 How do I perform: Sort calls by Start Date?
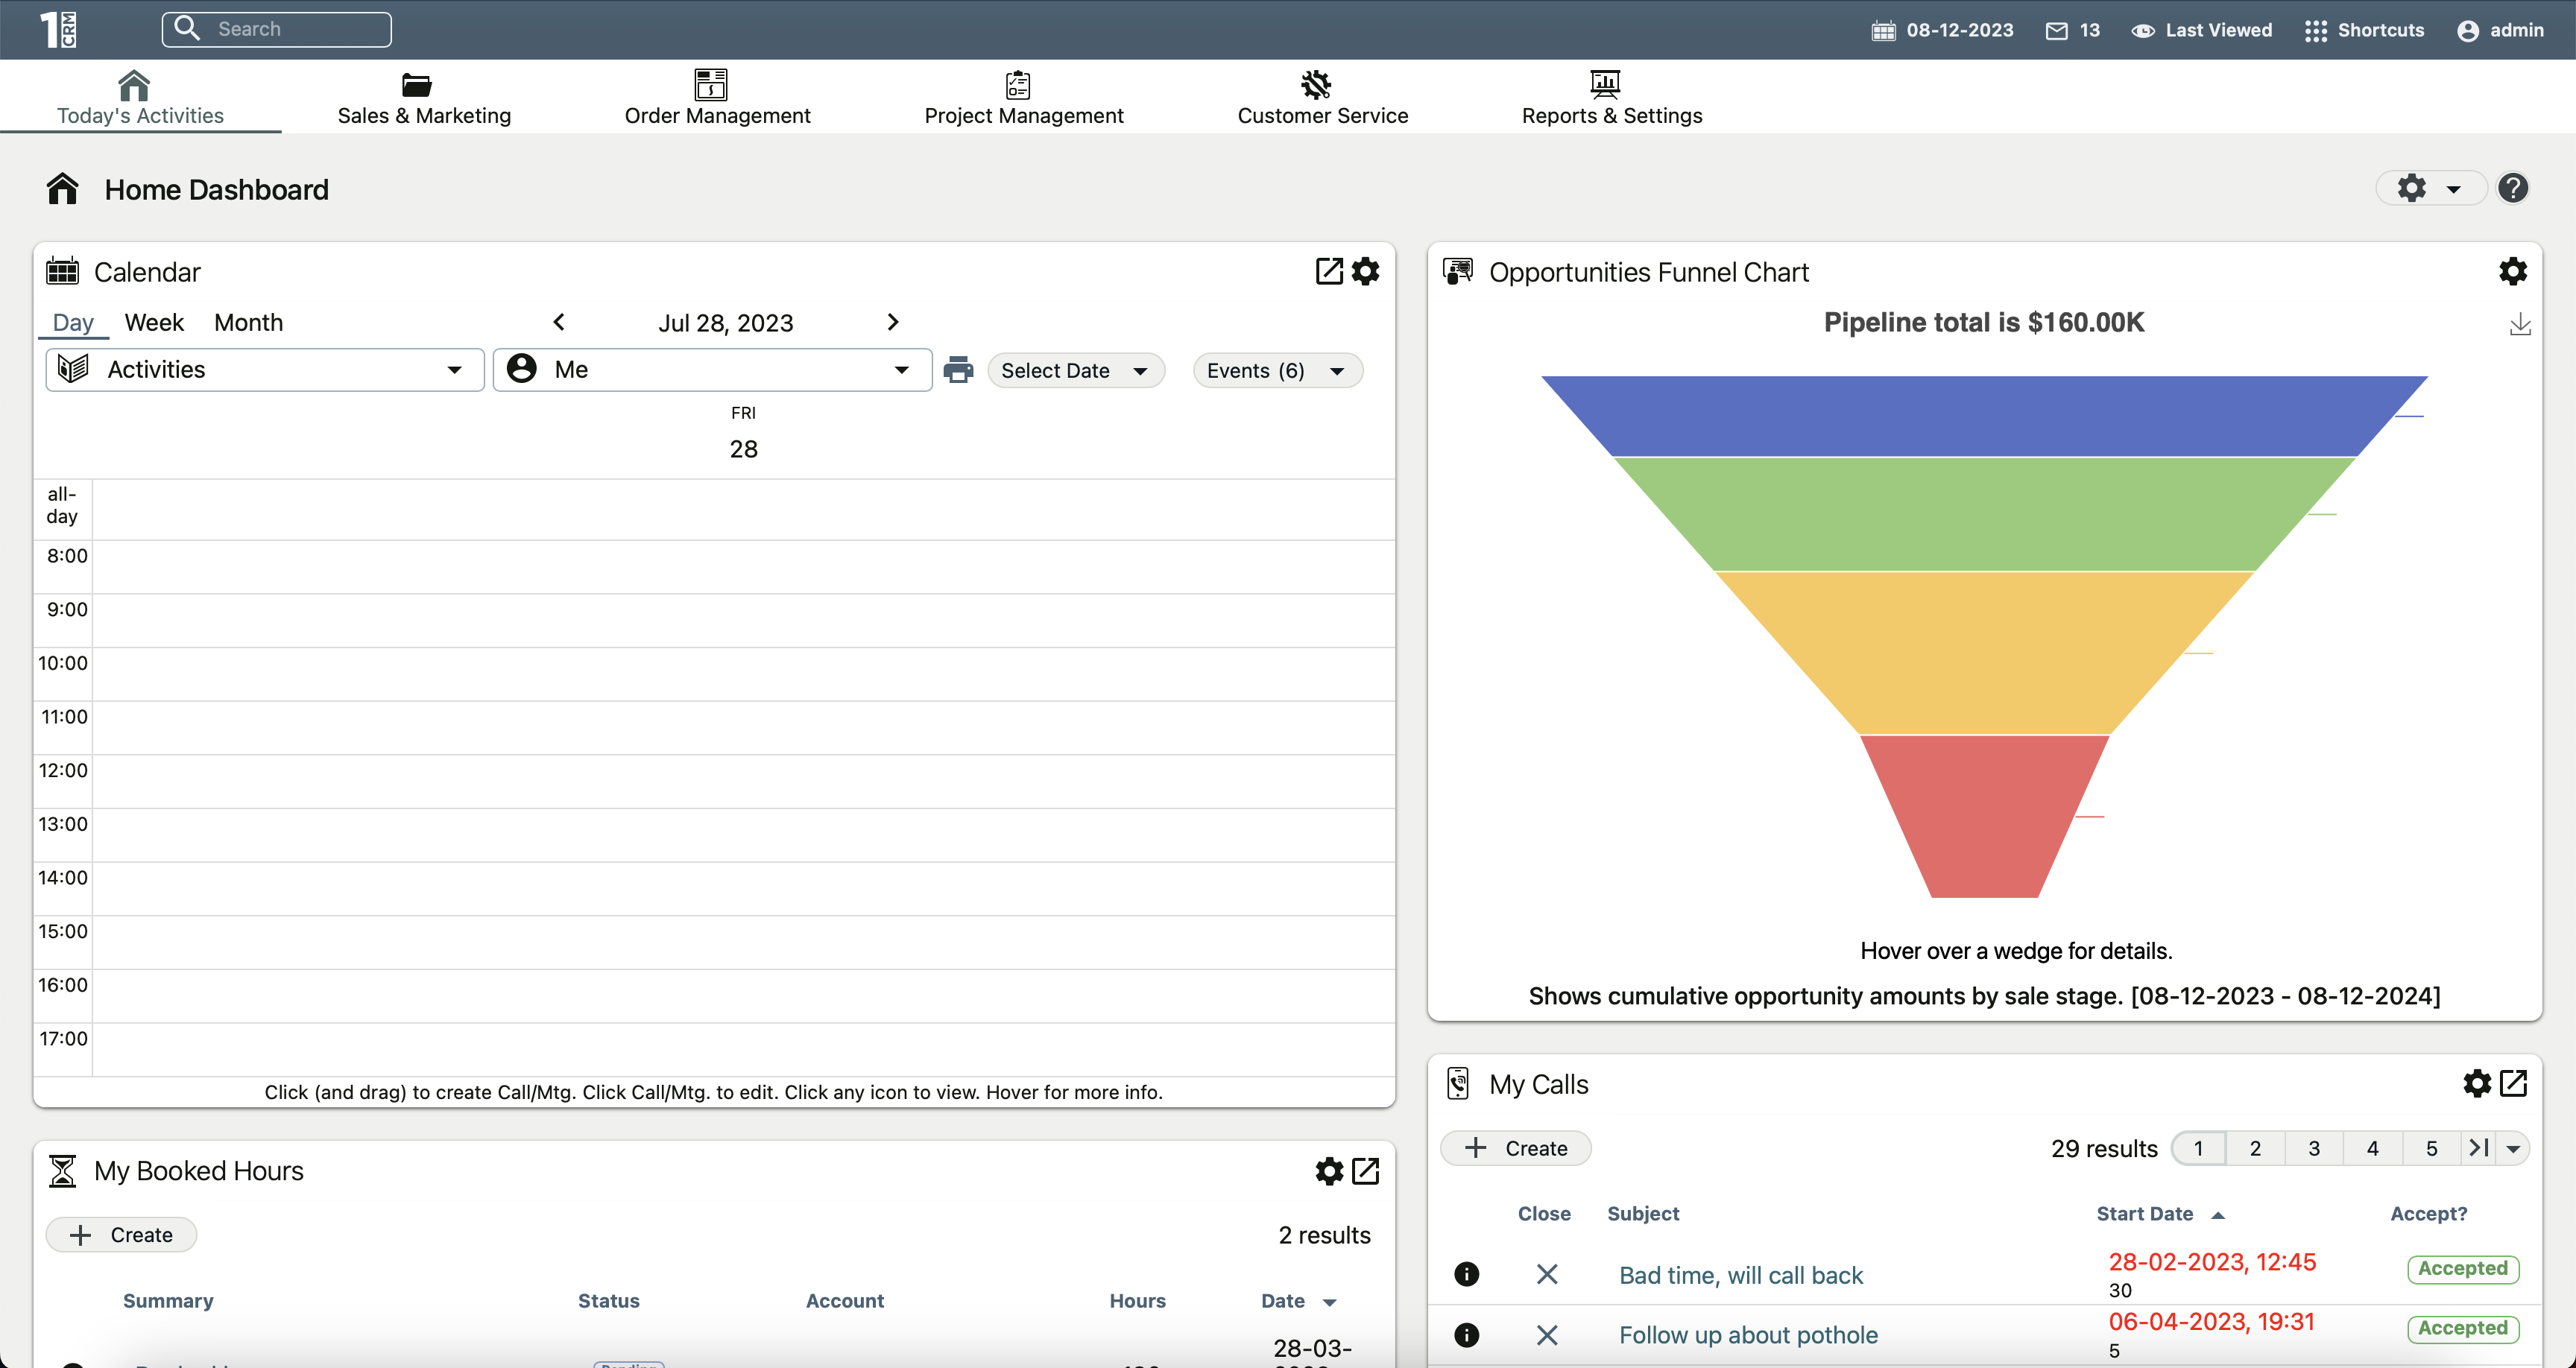pyautogui.click(x=2145, y=1214)
